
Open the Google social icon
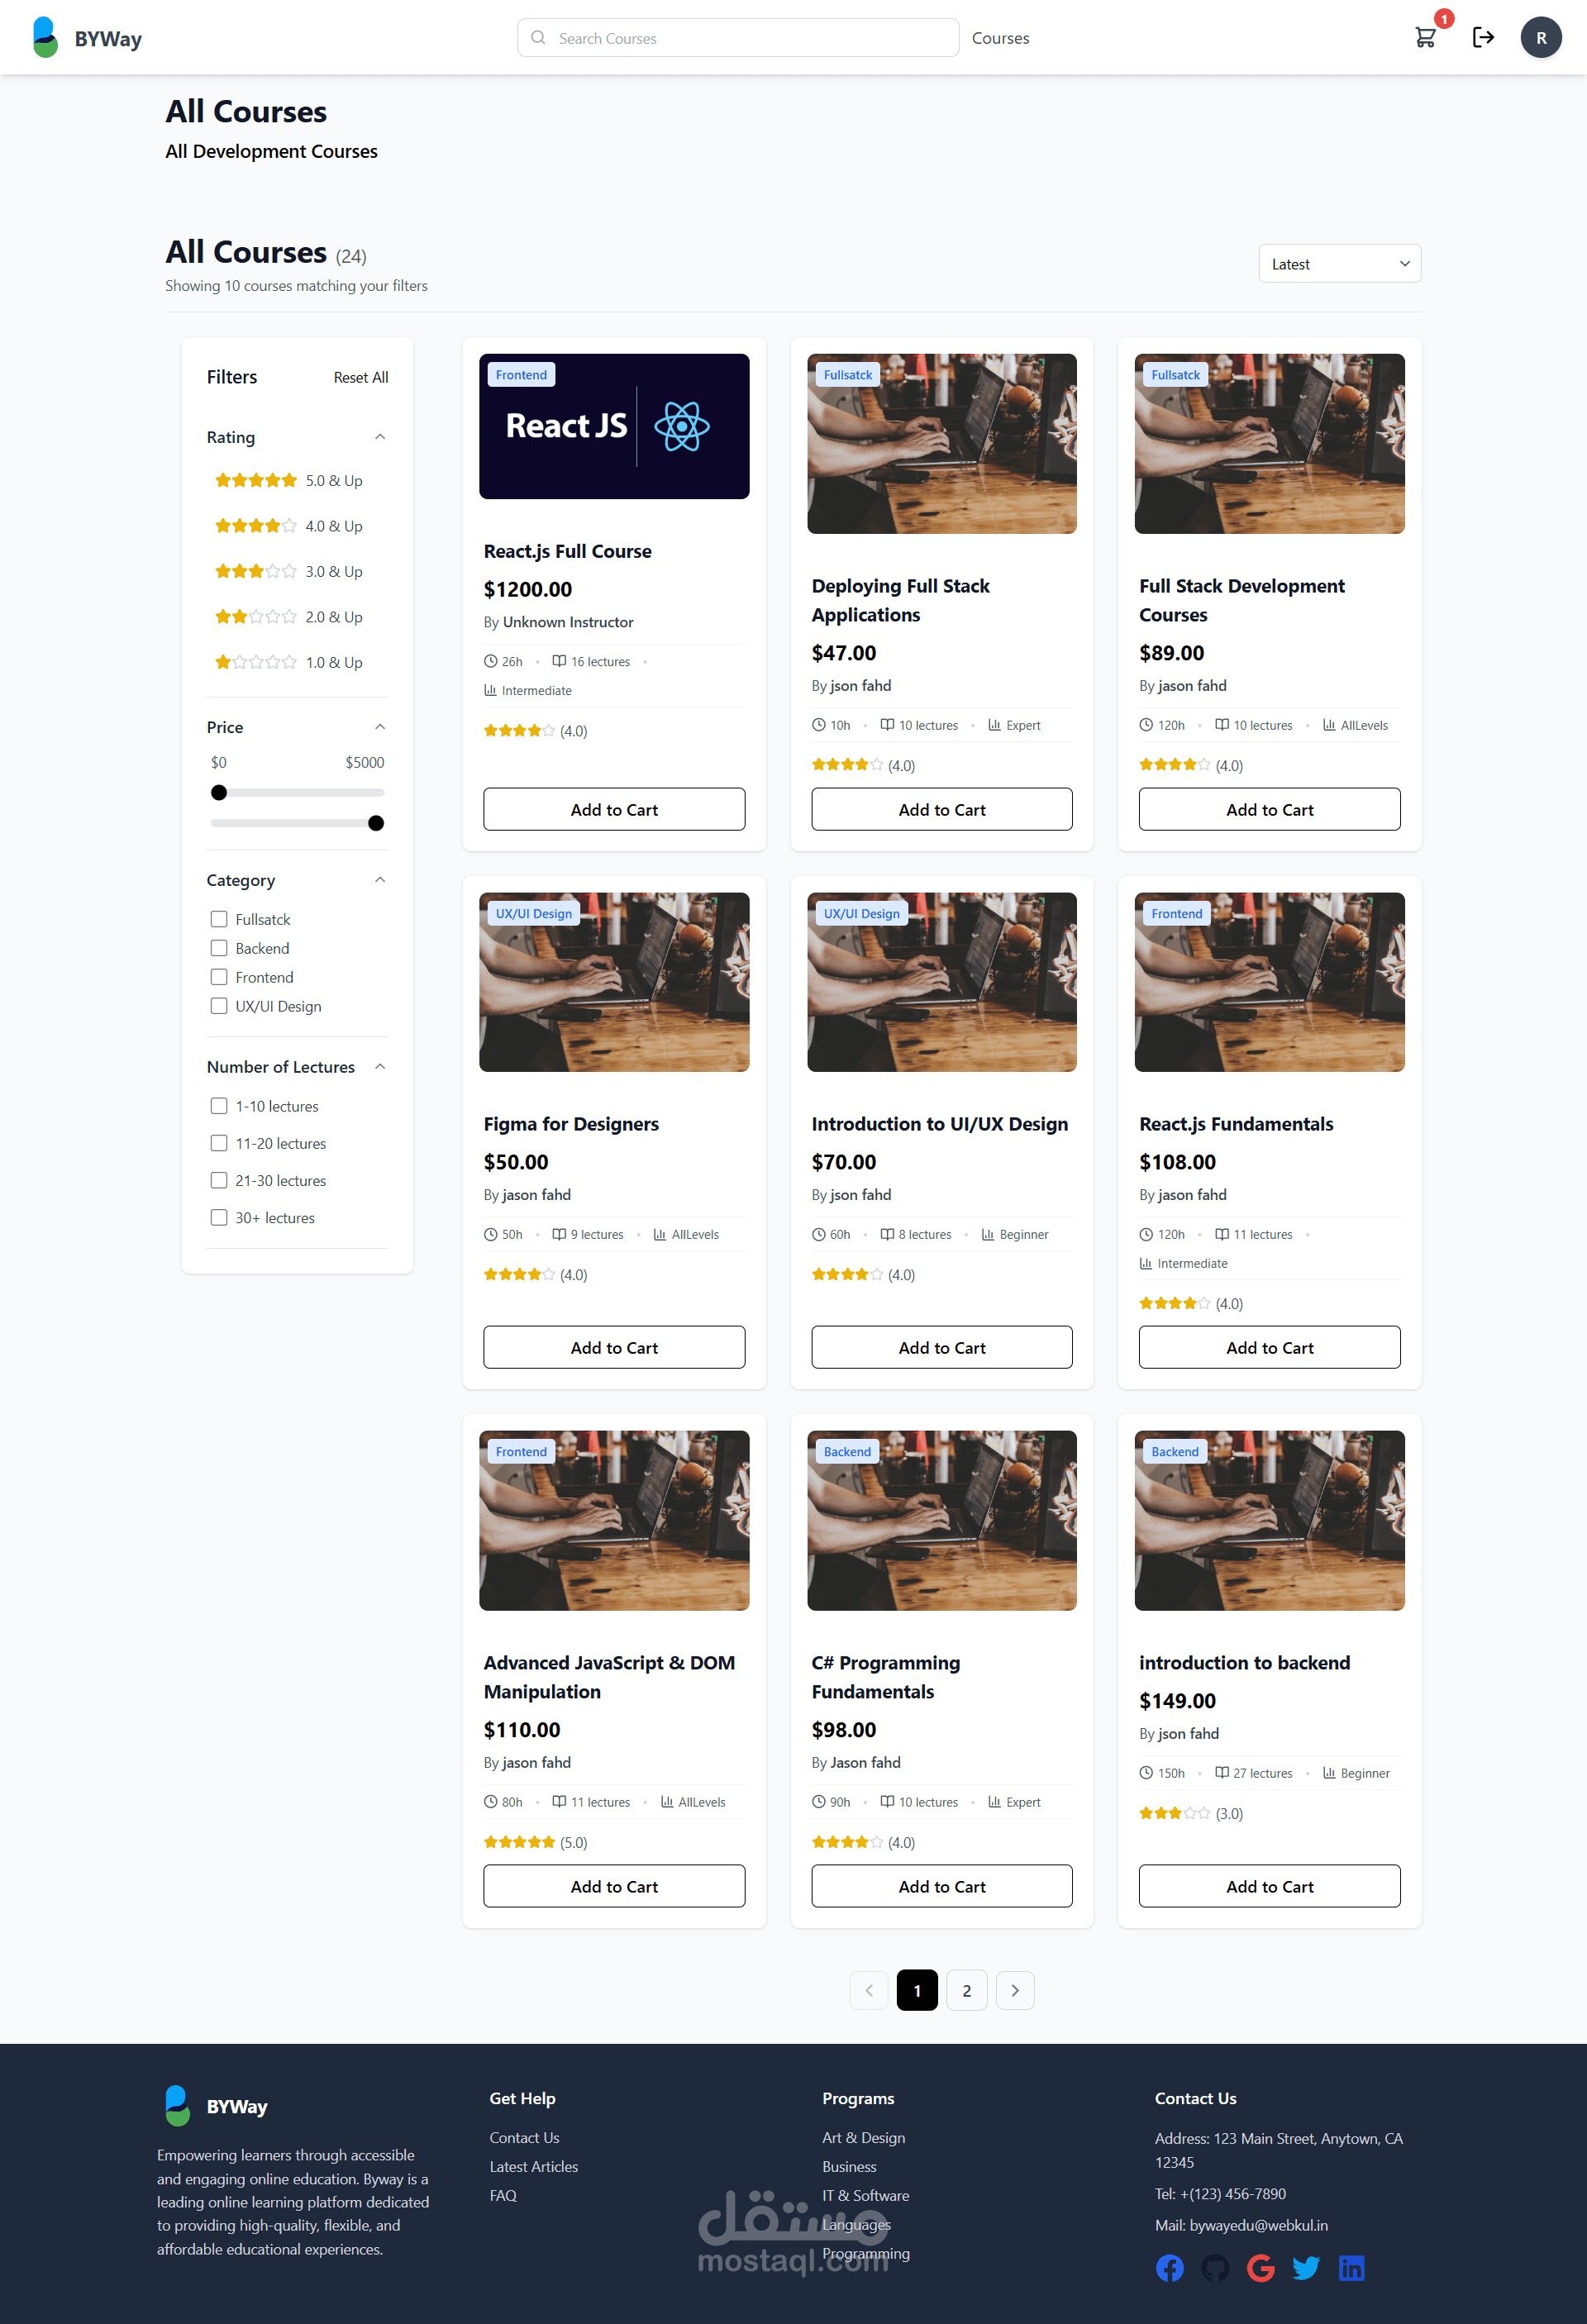(1260, 2268)
